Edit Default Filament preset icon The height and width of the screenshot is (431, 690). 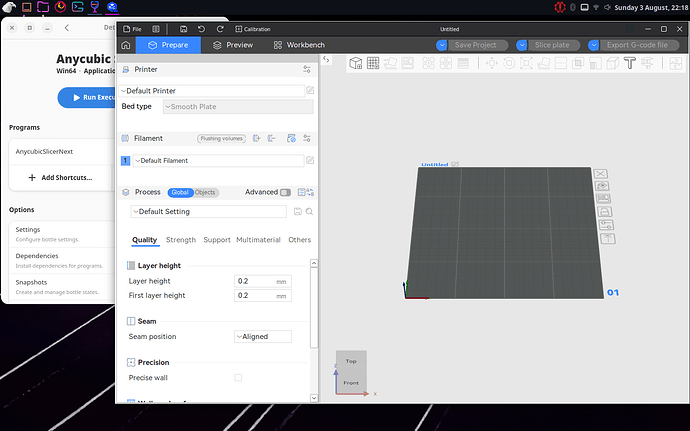pyautogui.click(x=310, y=160)
